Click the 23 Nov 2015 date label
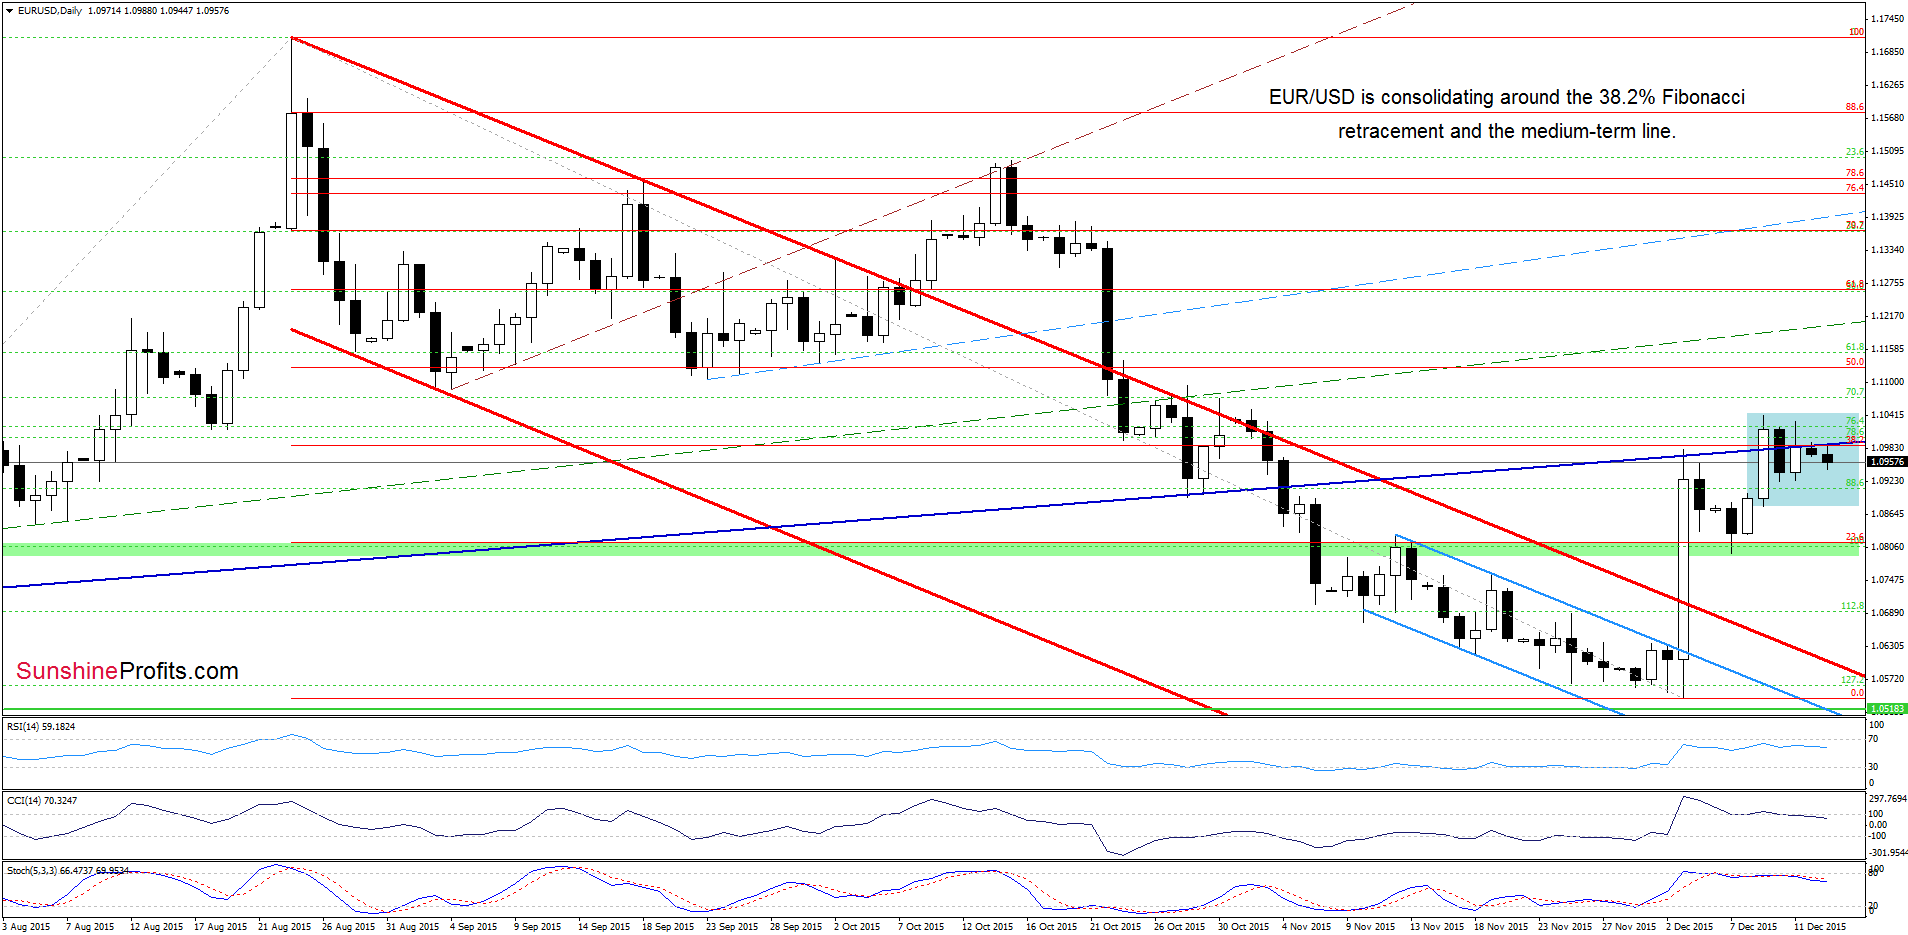The height and width of the screenshot is (935, 1908). click(x=1565, y=927)
